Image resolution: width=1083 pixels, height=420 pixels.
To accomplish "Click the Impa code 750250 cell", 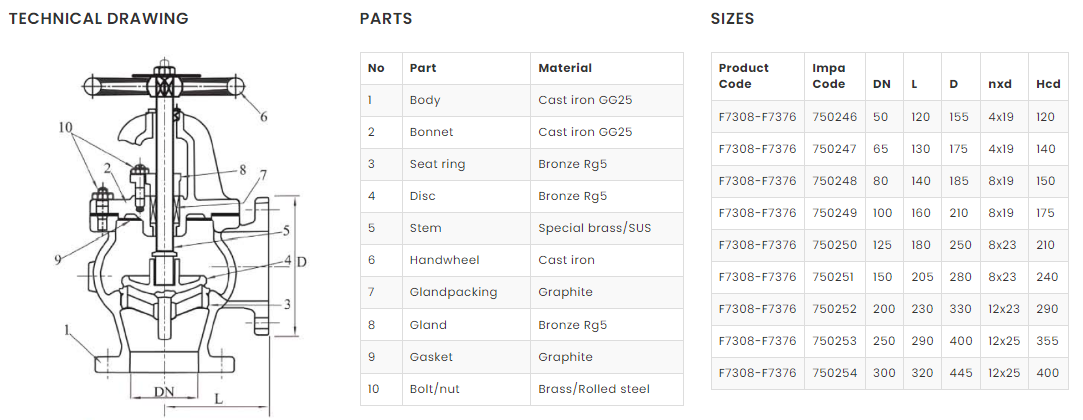I will pyautogui.click(x=835, y=245).
